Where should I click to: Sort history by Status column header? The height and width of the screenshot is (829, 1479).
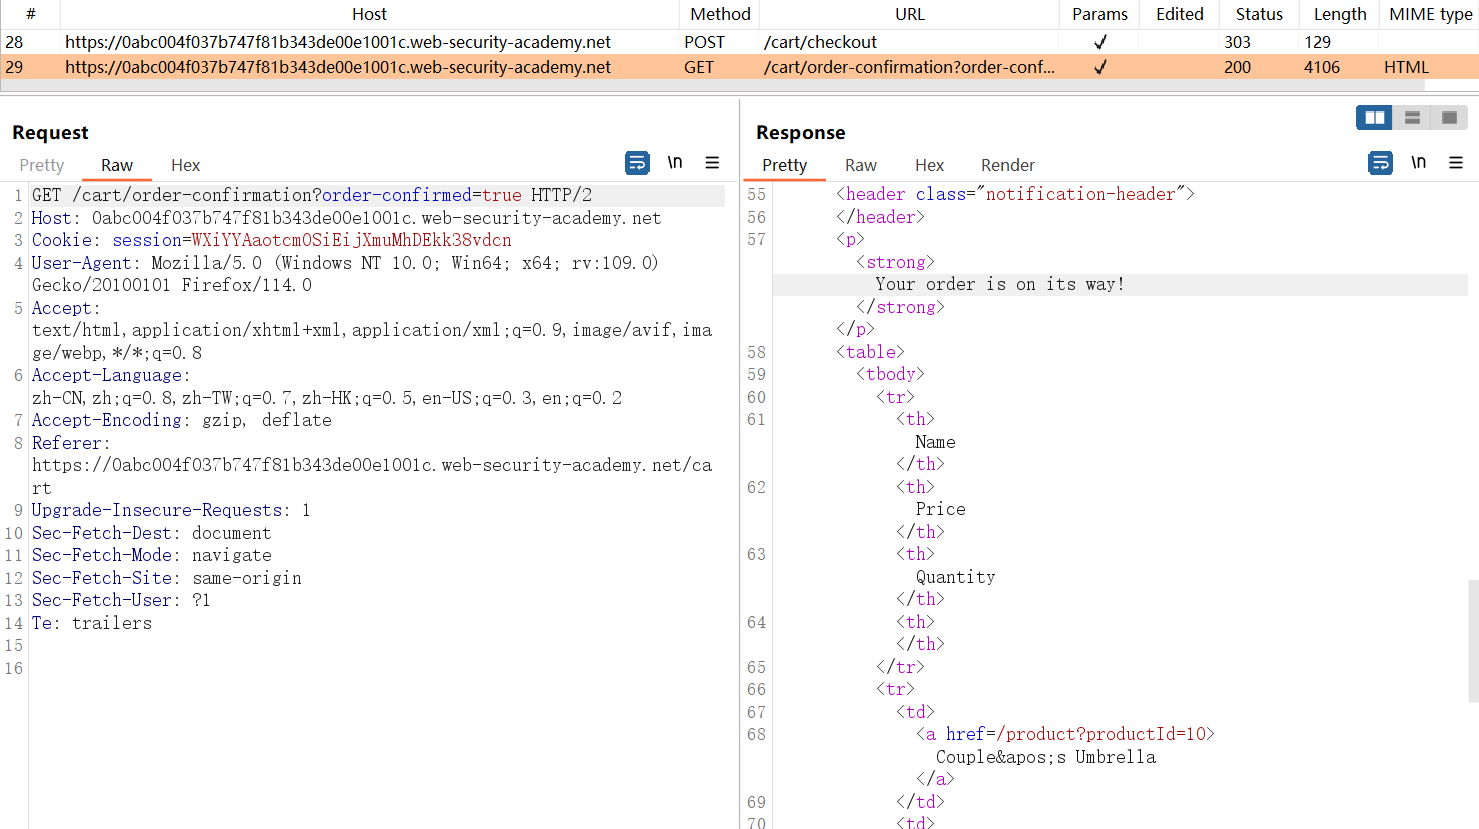pyautogui.click(x=1258, y=14)
